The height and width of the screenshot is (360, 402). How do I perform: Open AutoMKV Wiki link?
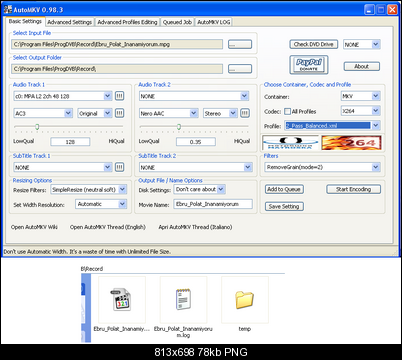coord(34,227)
